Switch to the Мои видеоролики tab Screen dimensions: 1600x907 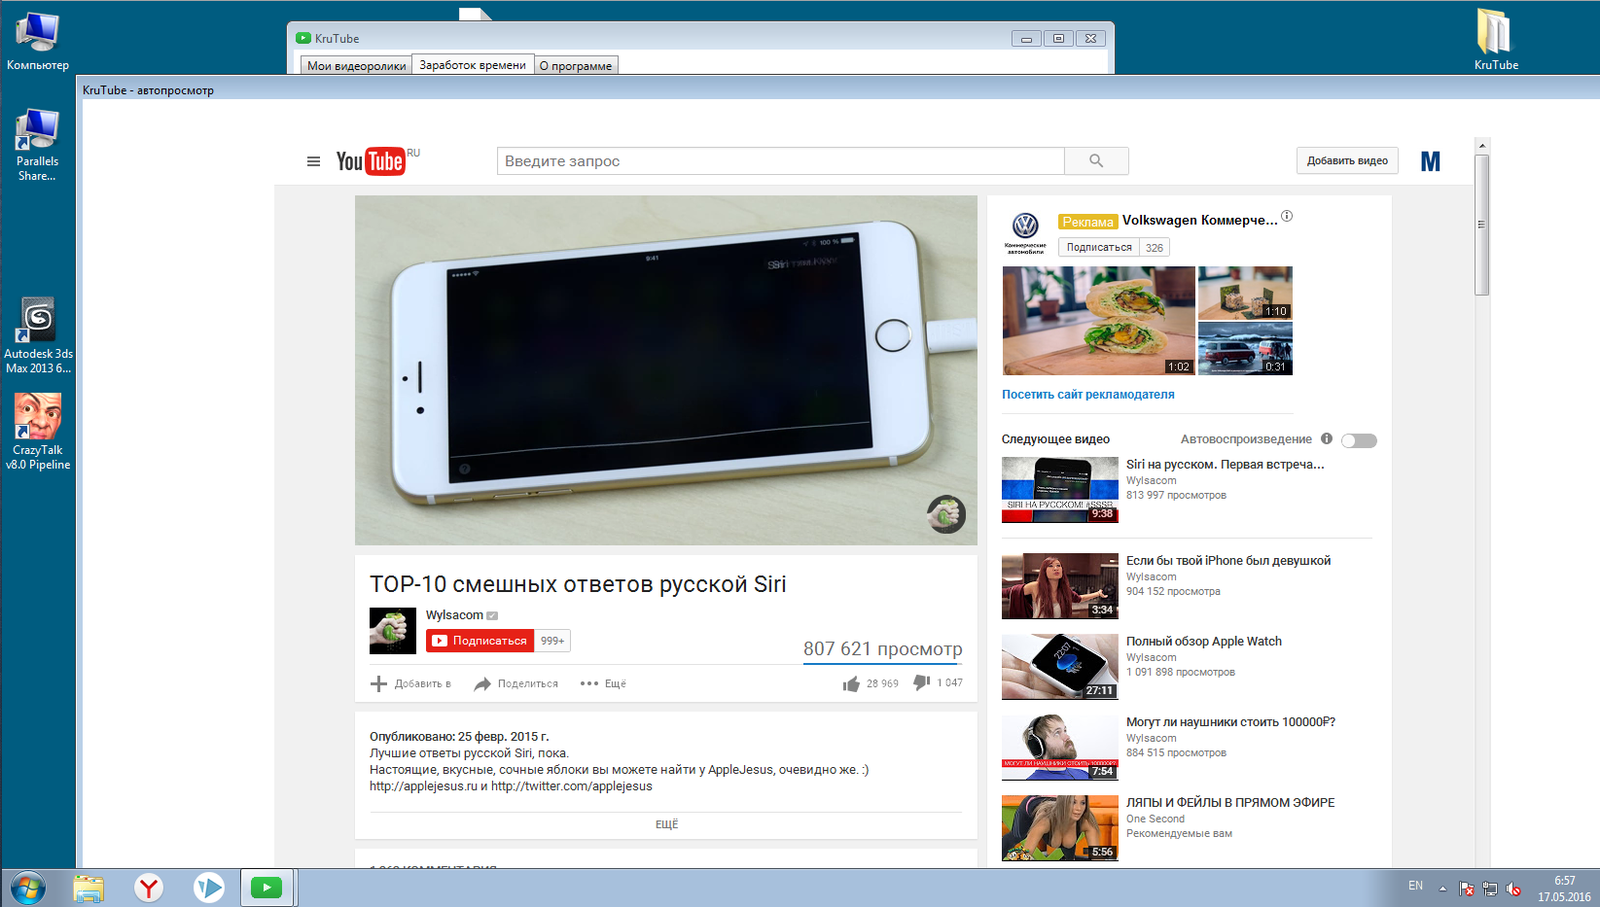pos(356,66)
